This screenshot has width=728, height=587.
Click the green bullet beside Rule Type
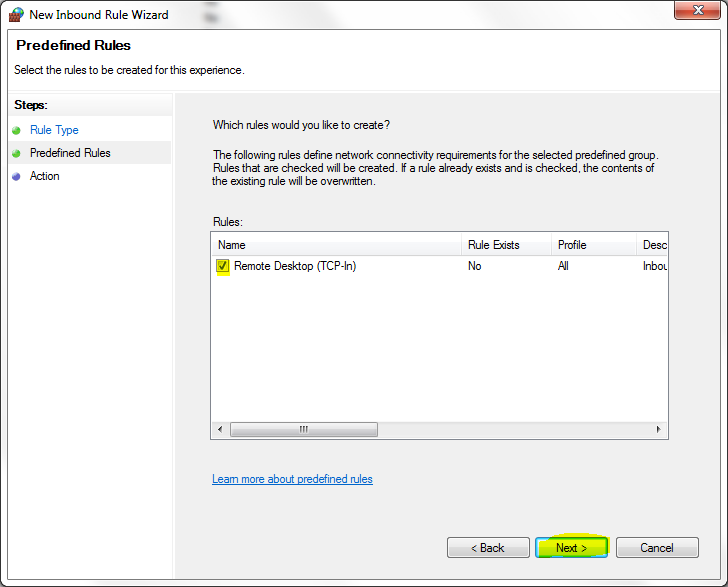coord(16,130)
